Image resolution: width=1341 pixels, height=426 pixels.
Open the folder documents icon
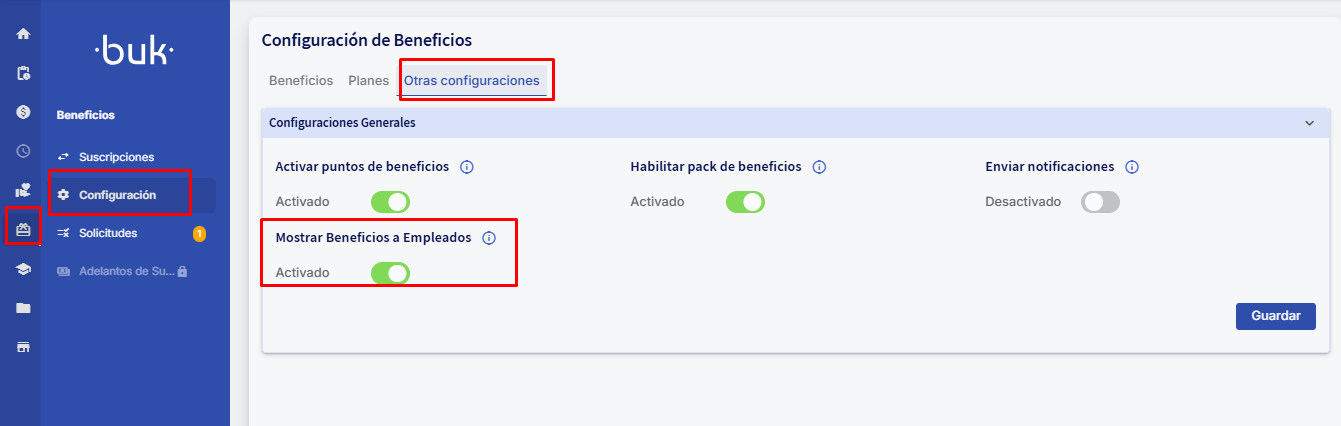(x=23, y=308)
